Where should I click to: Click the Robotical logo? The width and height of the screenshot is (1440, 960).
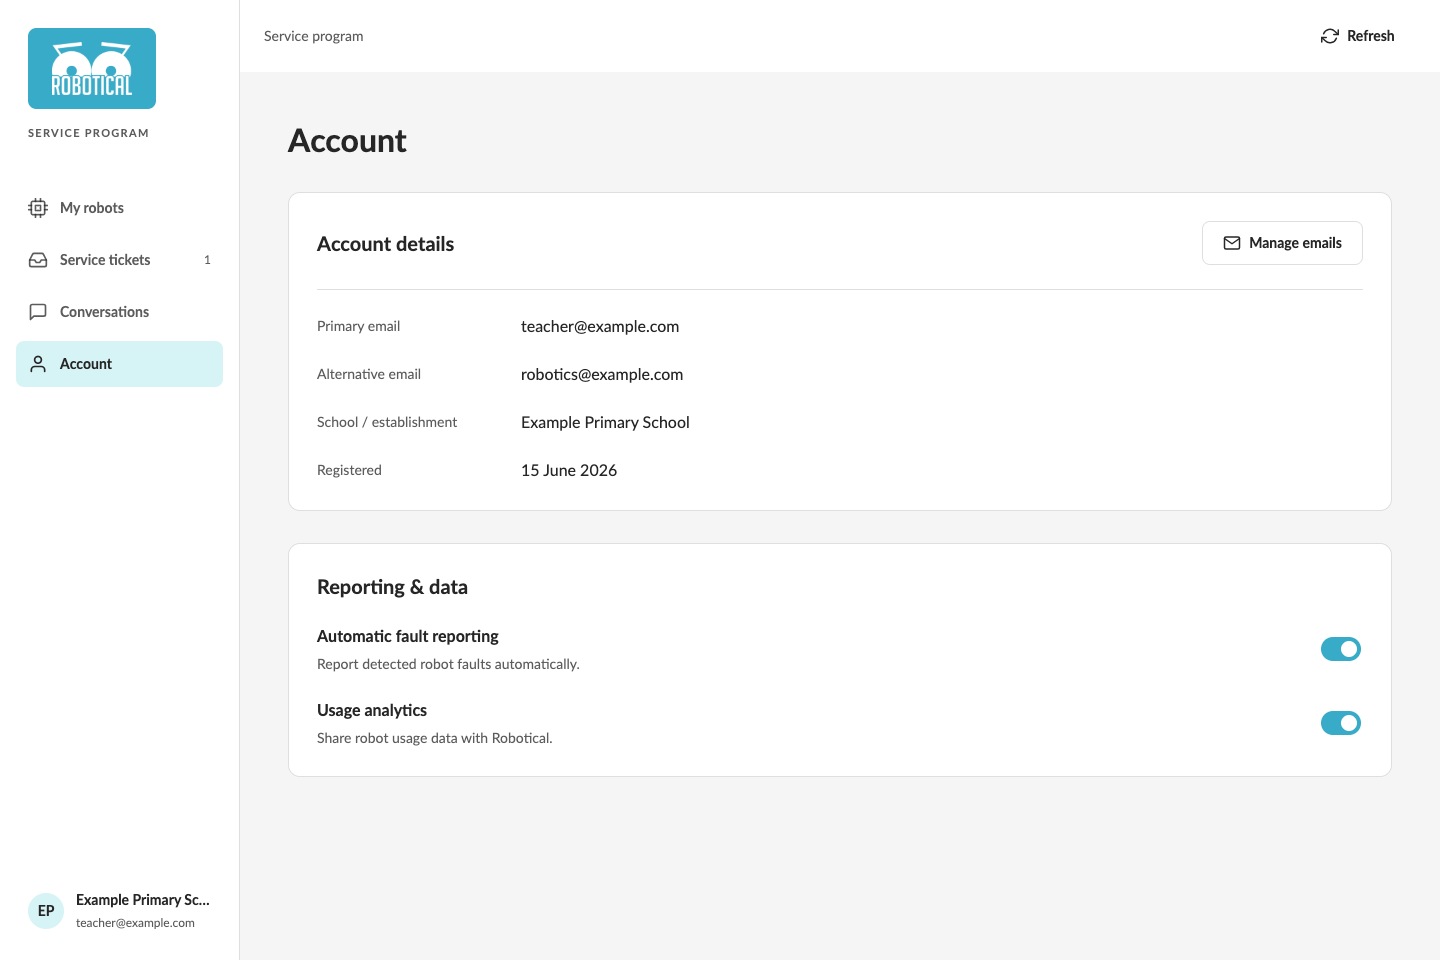click(x=92, y=68)
